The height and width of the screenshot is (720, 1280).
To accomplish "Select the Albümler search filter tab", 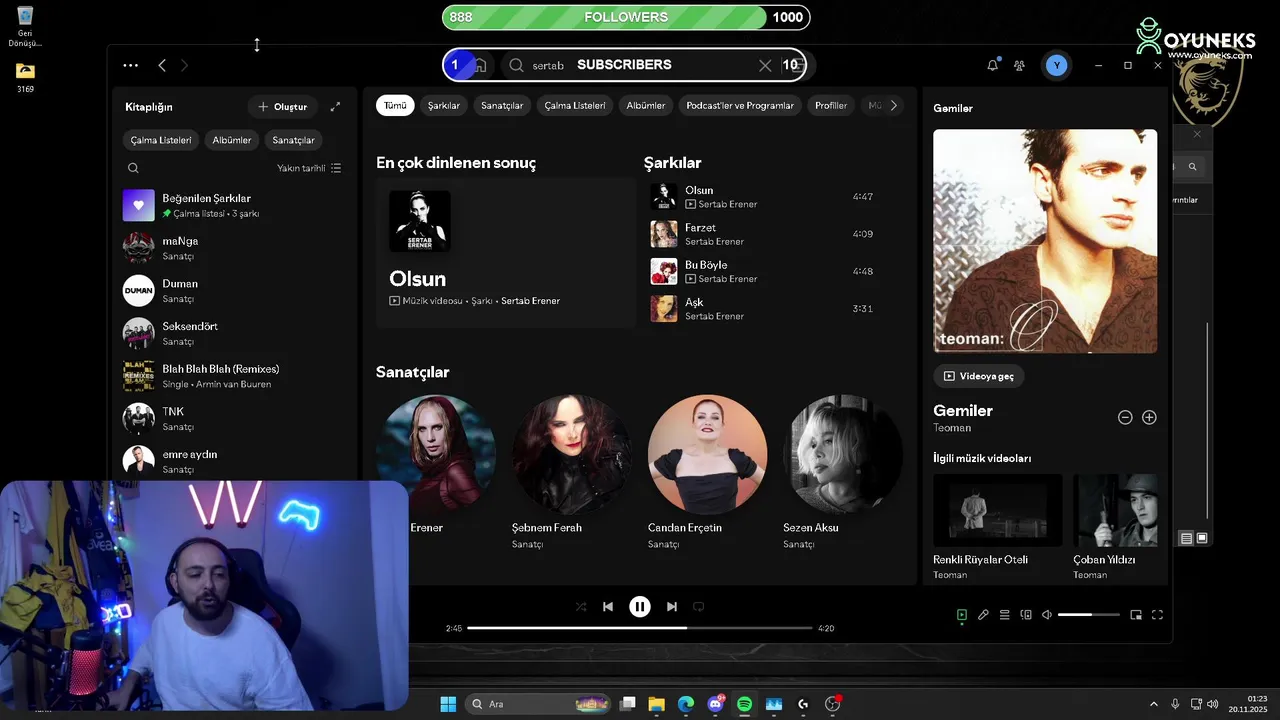I will pos(646,105).
